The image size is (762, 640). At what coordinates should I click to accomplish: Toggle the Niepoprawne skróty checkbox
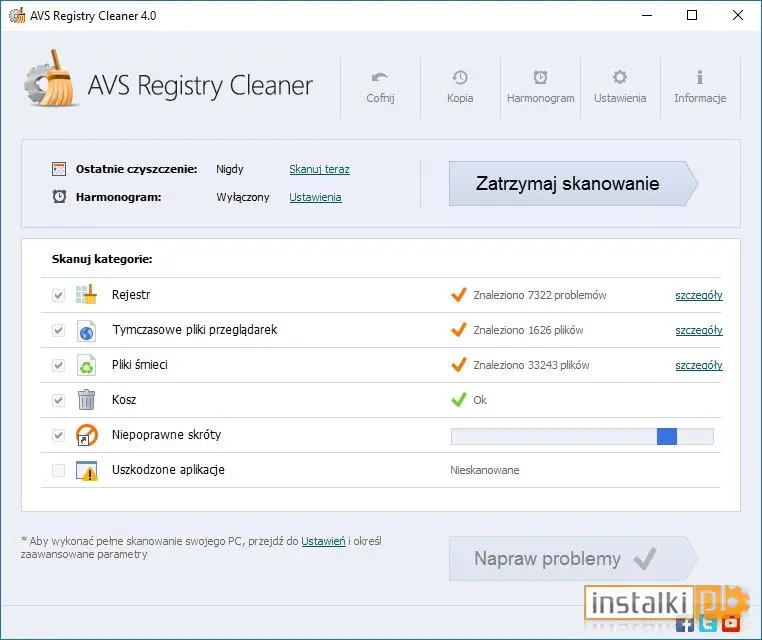(x=58, y=435)
